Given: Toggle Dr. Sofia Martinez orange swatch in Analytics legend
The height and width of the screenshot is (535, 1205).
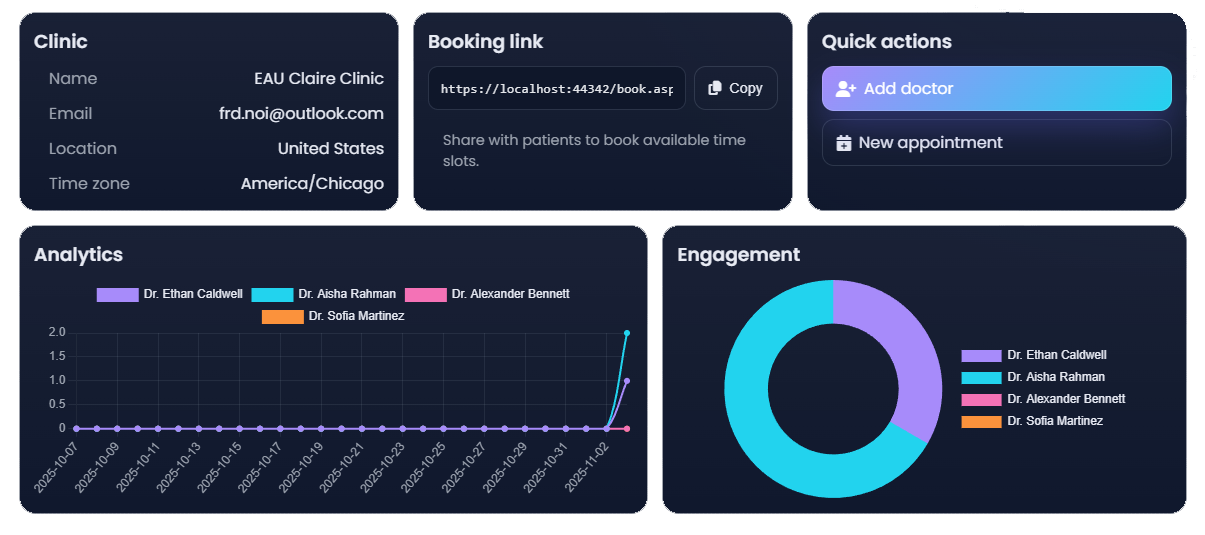Looking at the screenshot, I should pyautogui.click(x=282, y=316).
